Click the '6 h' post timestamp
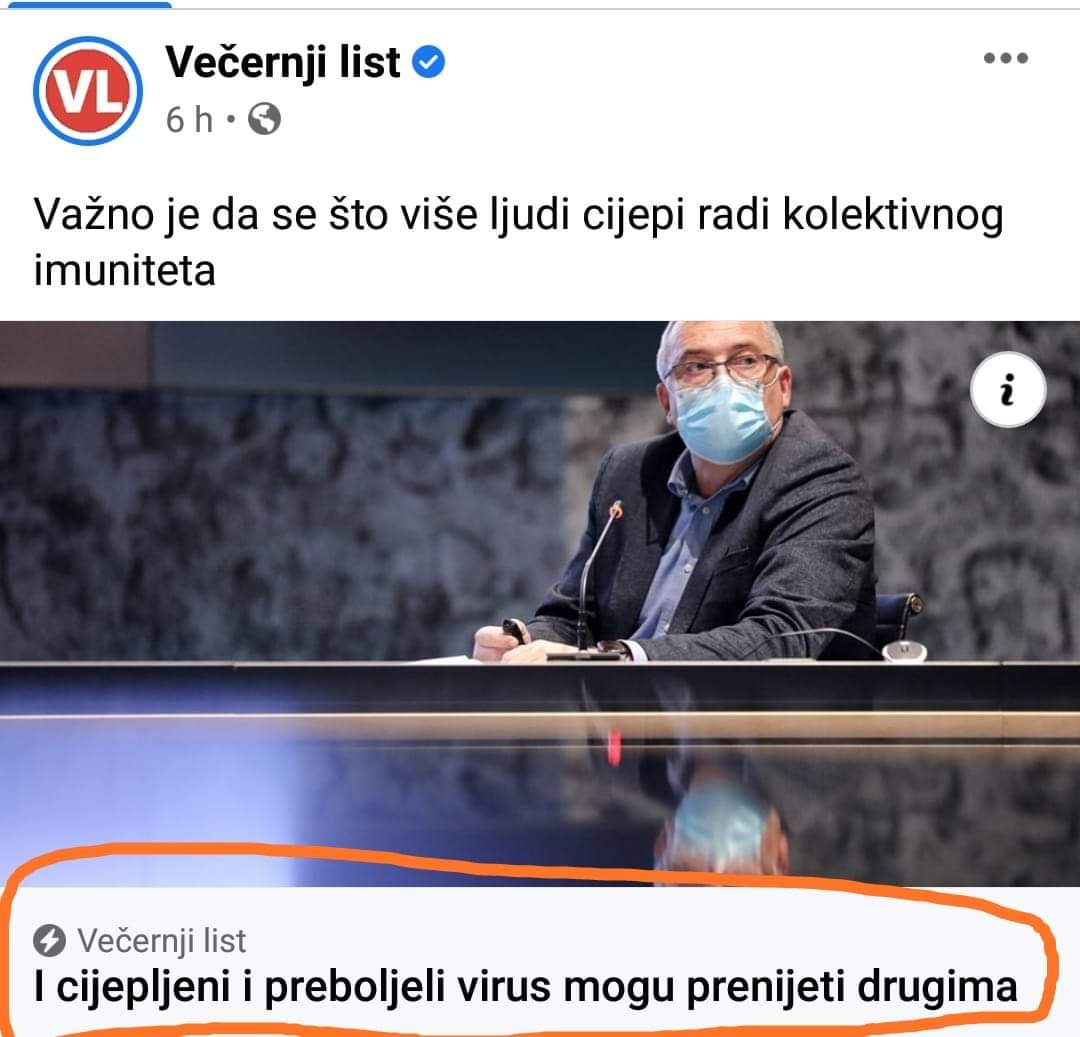This screenshot has width=1080, height=1037. click(x=189, y=120)
